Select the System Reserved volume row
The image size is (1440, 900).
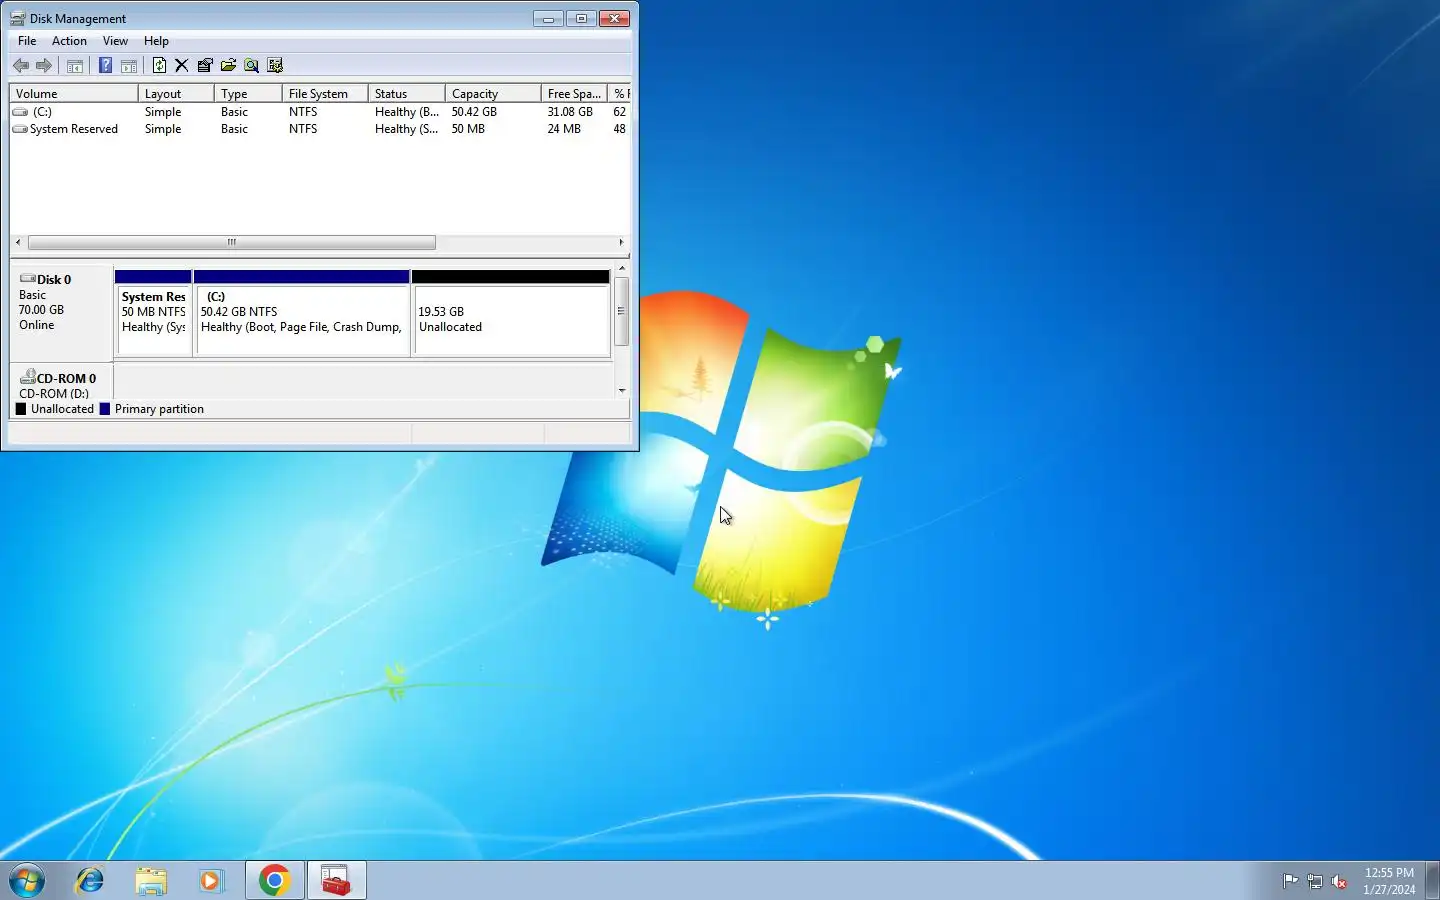[320, 129]
